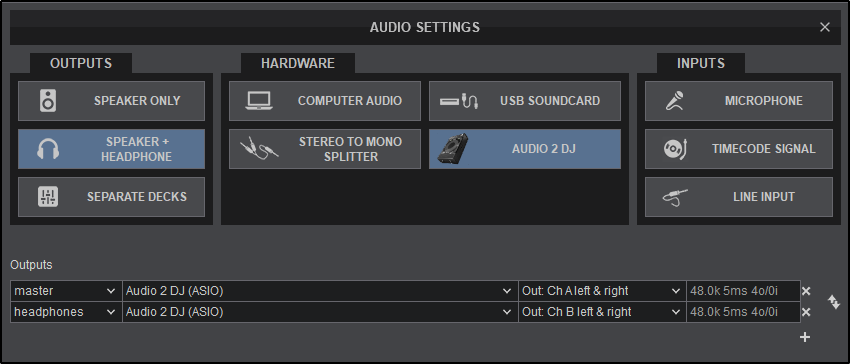Select the Computer Audio laptop icon
The image size is (850, 364).
point(259,101)
